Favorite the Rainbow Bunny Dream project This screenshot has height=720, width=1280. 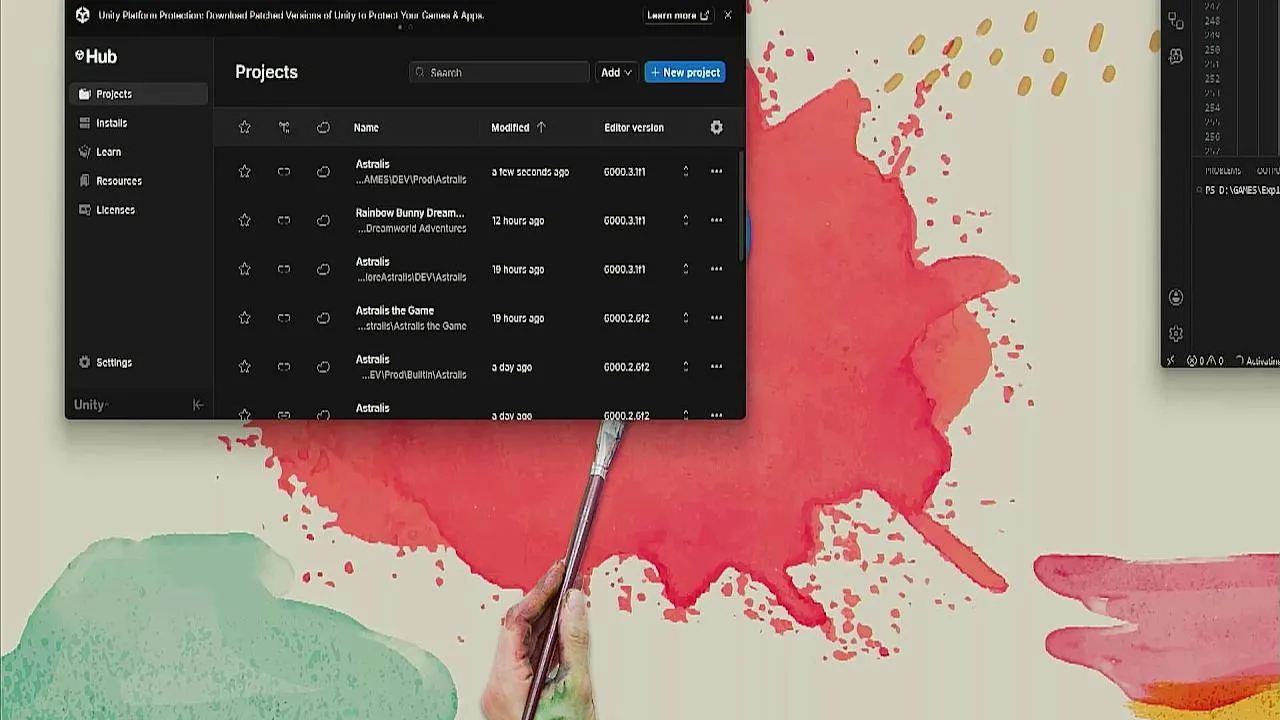244,220
